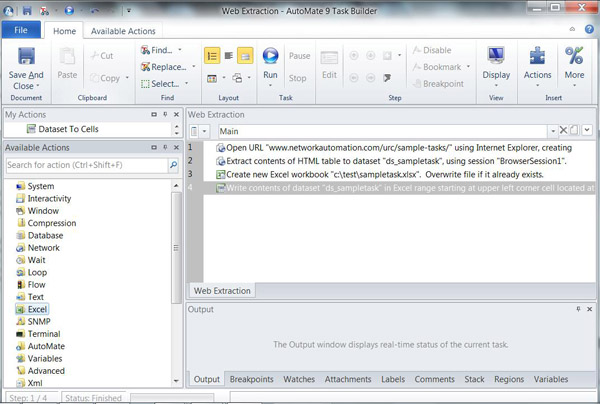This screenshot has height=404, width=600.
Task: Click the Copy button
Action: [x=105, y=78]
